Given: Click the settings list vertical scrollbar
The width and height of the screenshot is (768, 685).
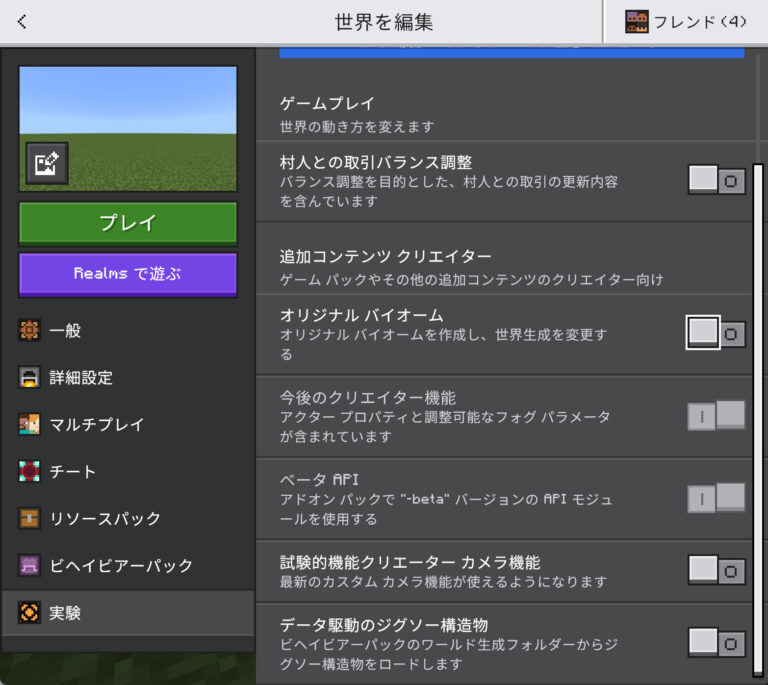Looking at the screenshot, I should click(757, 400).
